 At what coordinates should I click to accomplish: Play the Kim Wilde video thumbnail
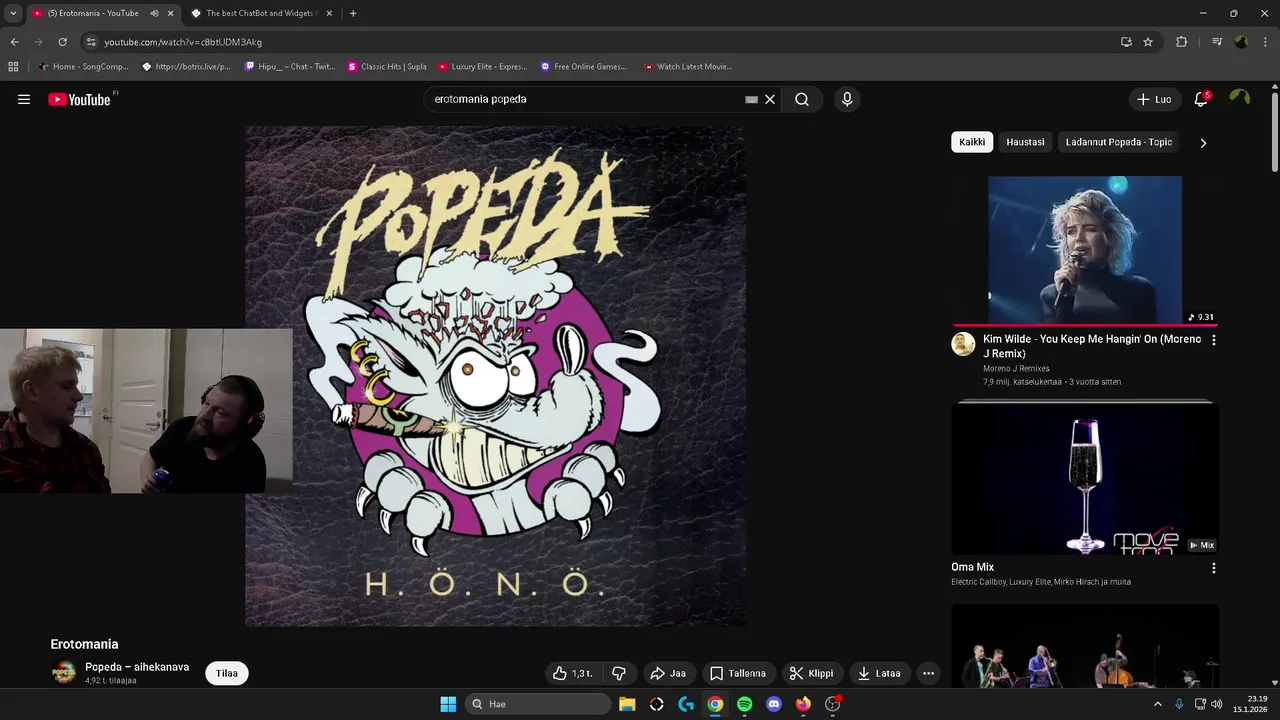1085,250
